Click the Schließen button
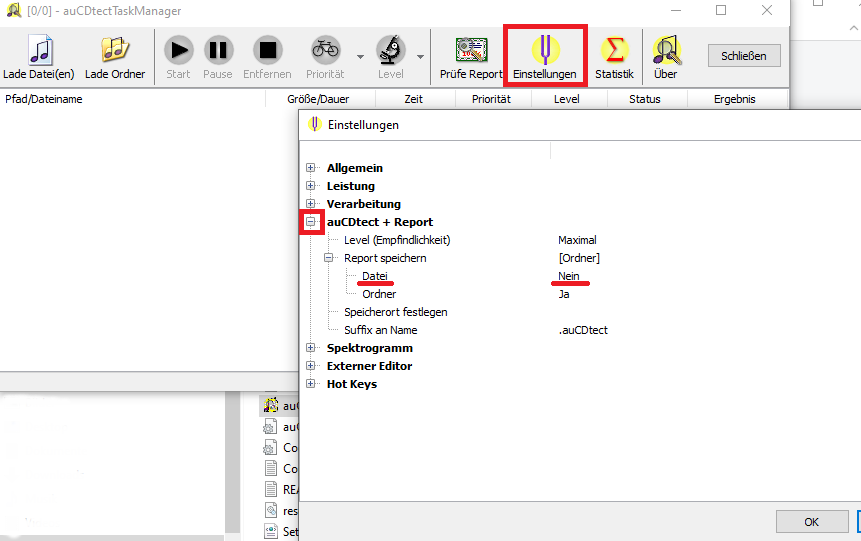 (x=744, y=55)
